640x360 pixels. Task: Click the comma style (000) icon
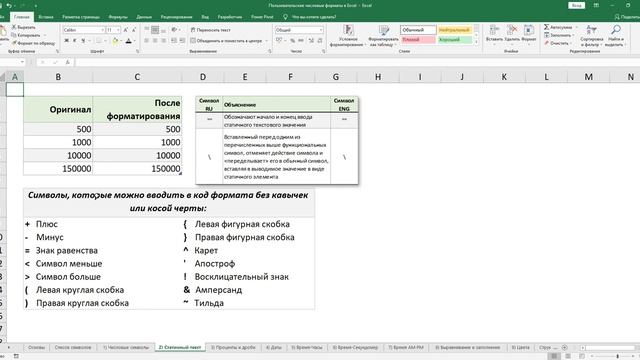click(301, 40)
